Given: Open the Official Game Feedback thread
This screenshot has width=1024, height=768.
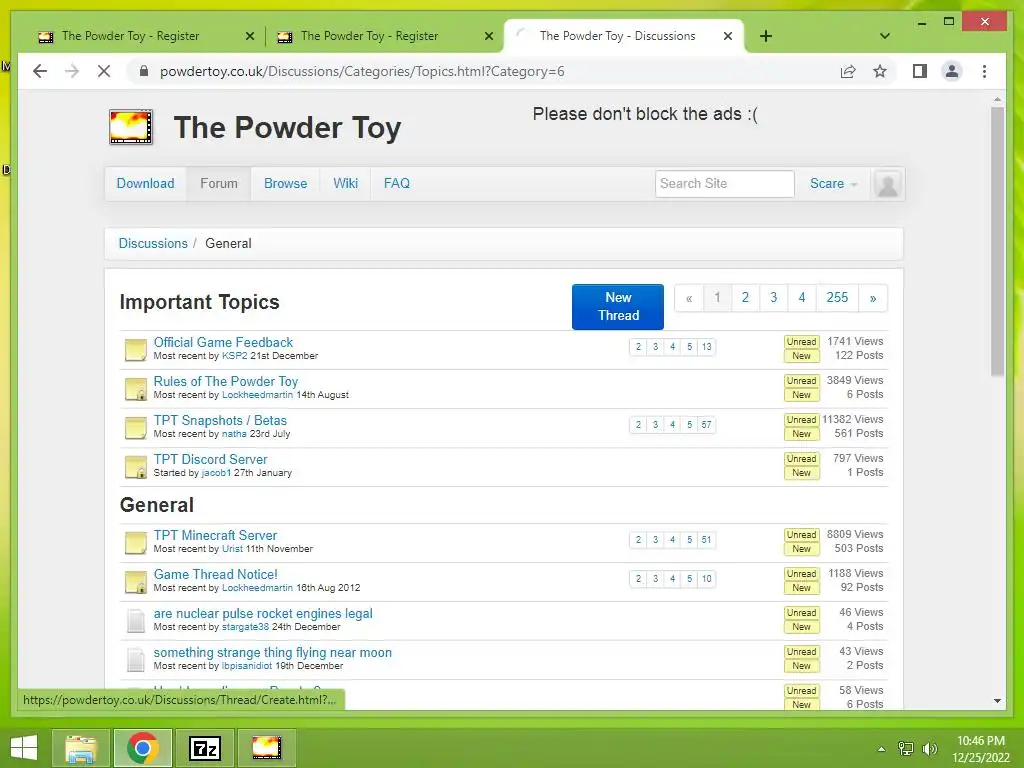Looking at the screenshot, I should click(223, 342).
